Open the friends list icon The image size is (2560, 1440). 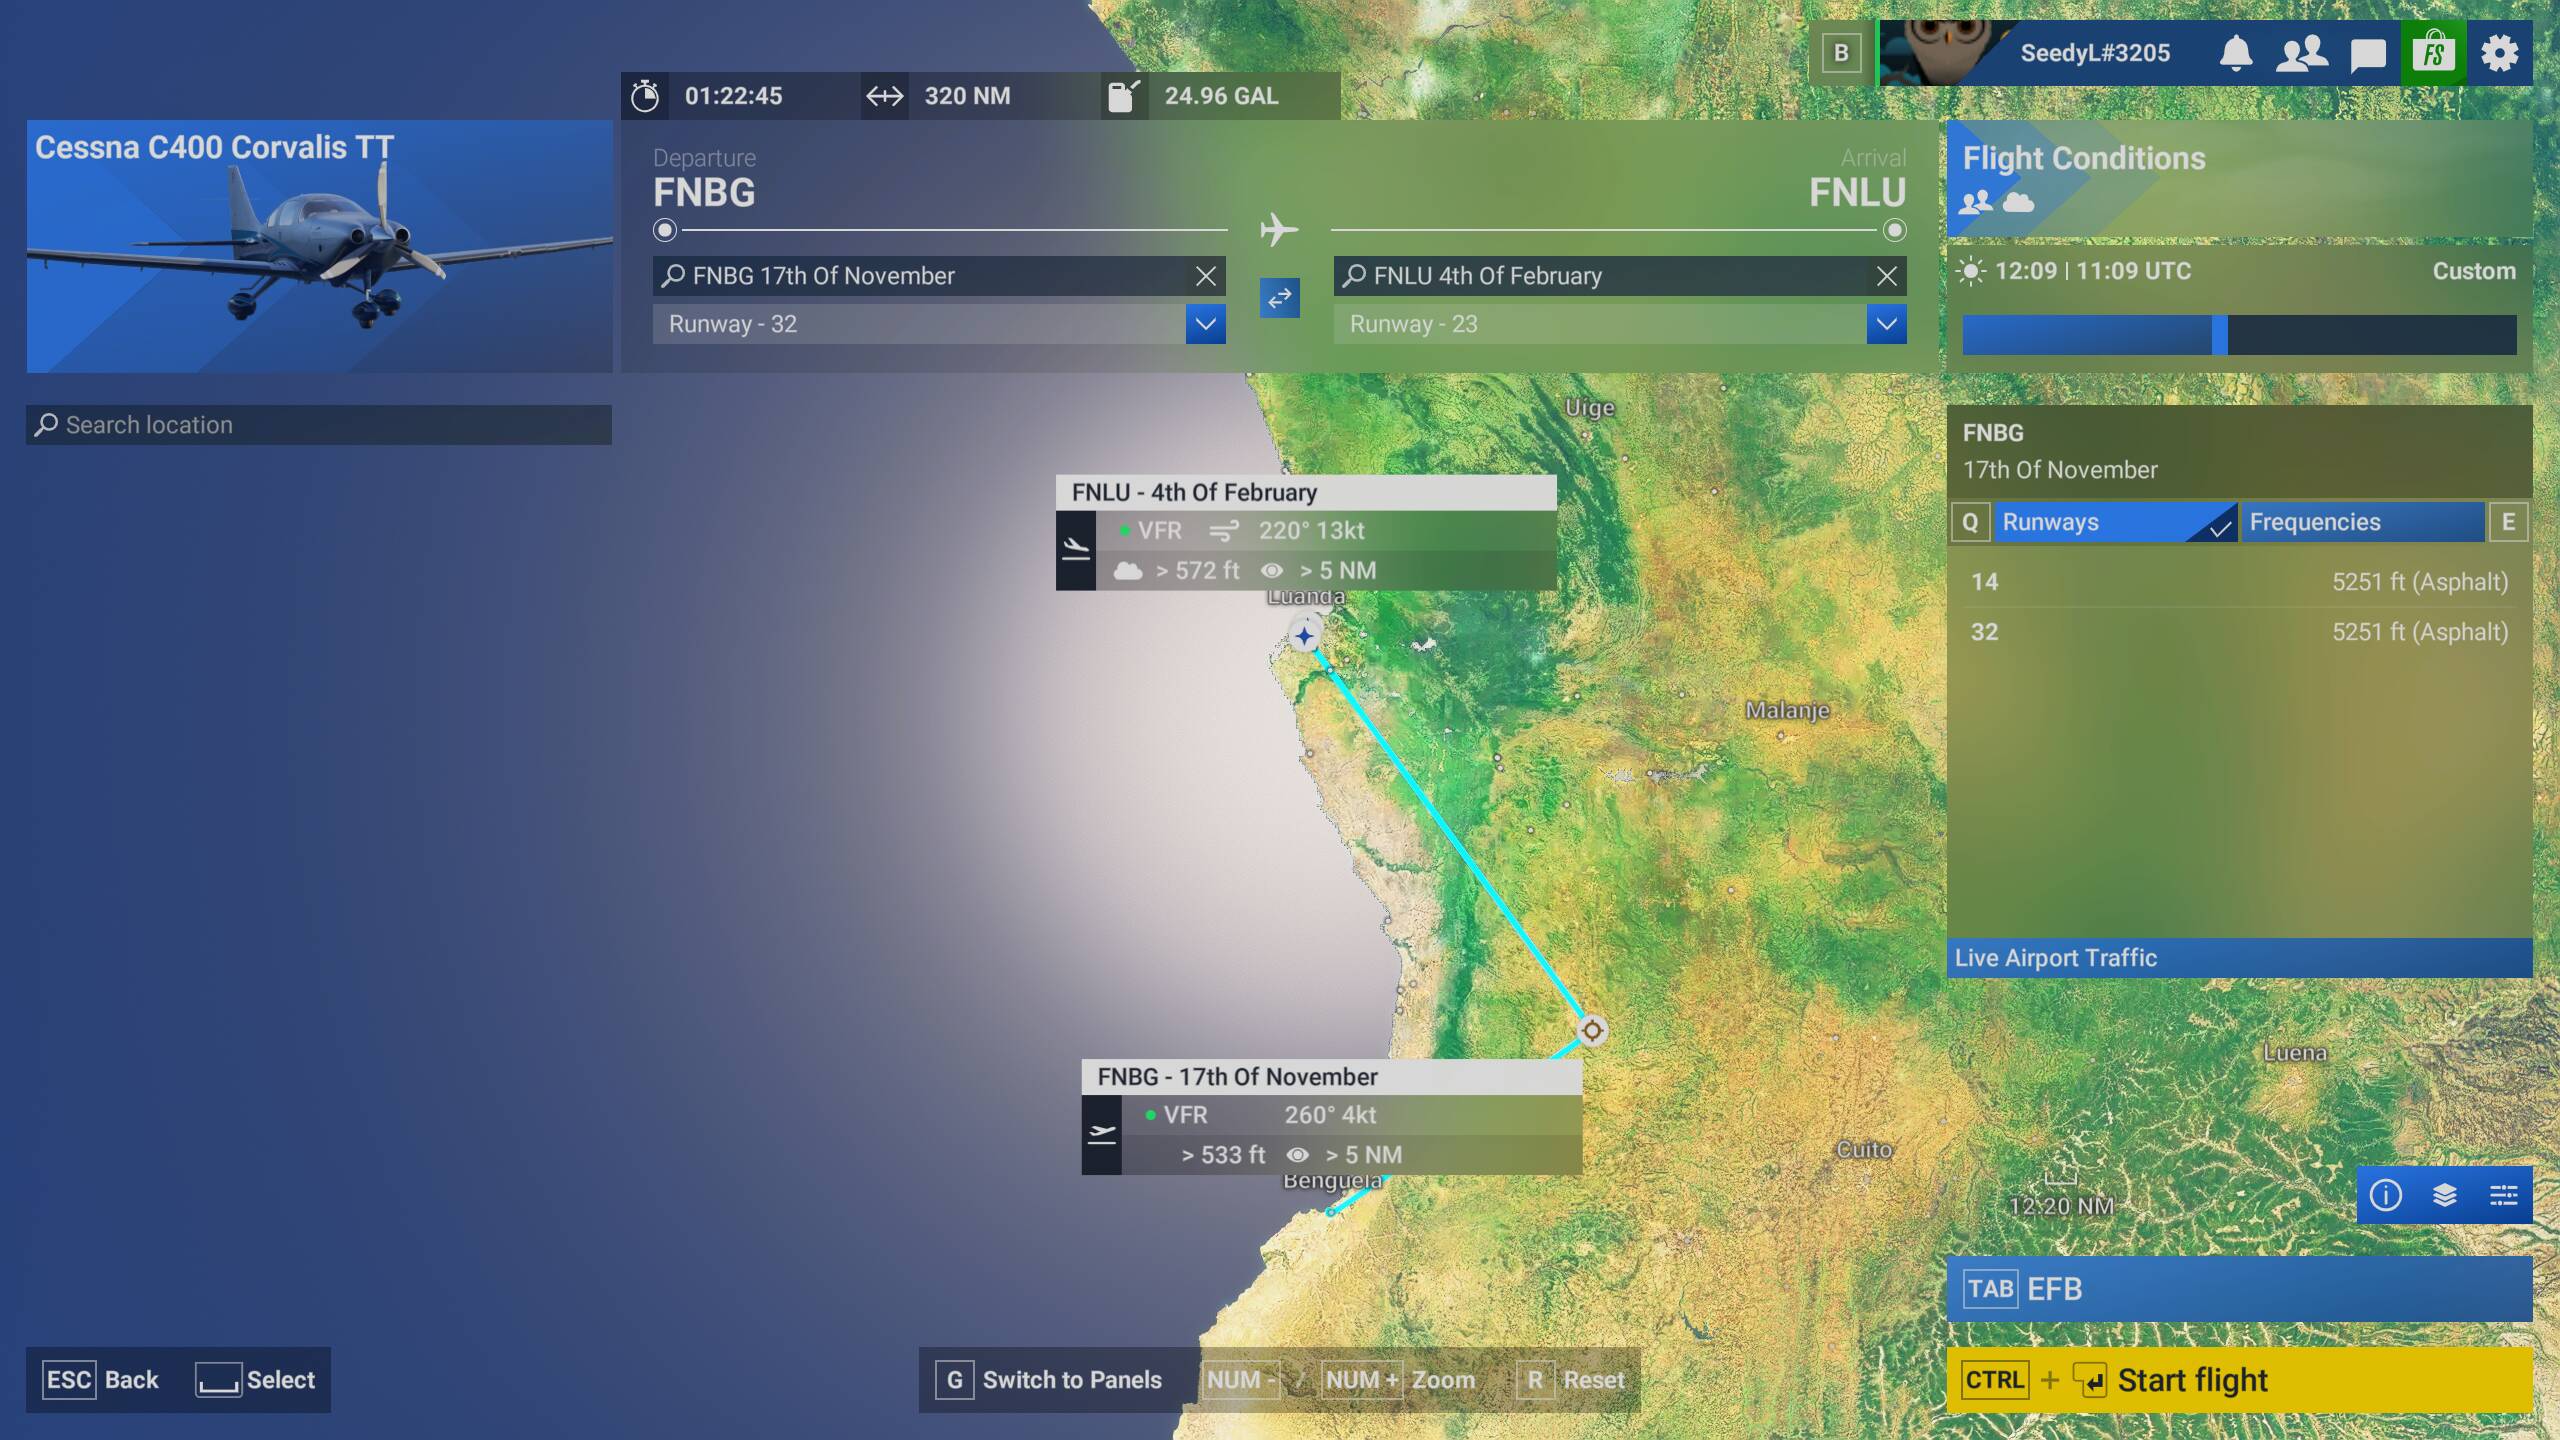[x=2301, y=53]
